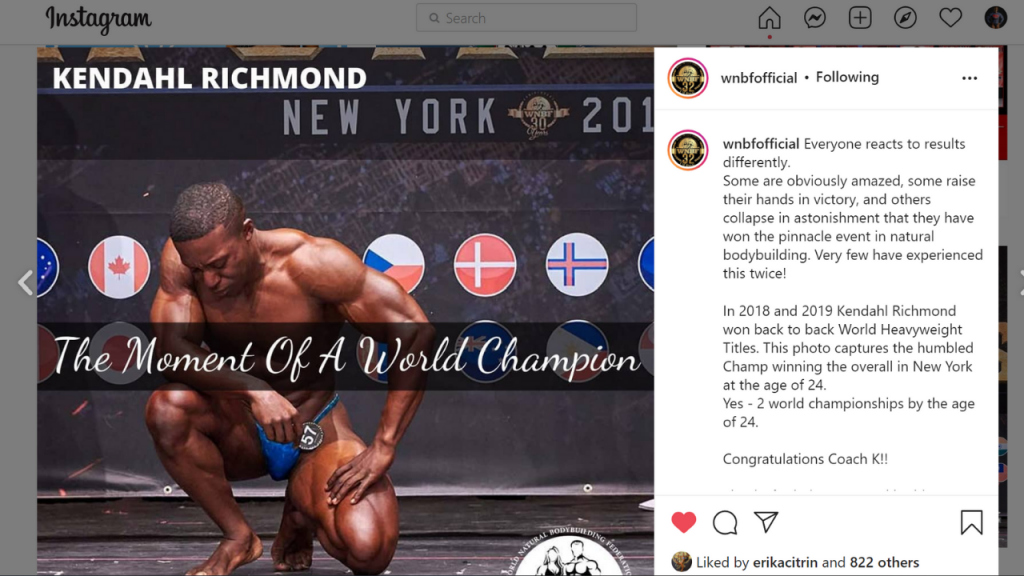Screen dimensions: 1024x576
Task: Open activity notifications heart icon in navbar
Action: pos(950,18)
